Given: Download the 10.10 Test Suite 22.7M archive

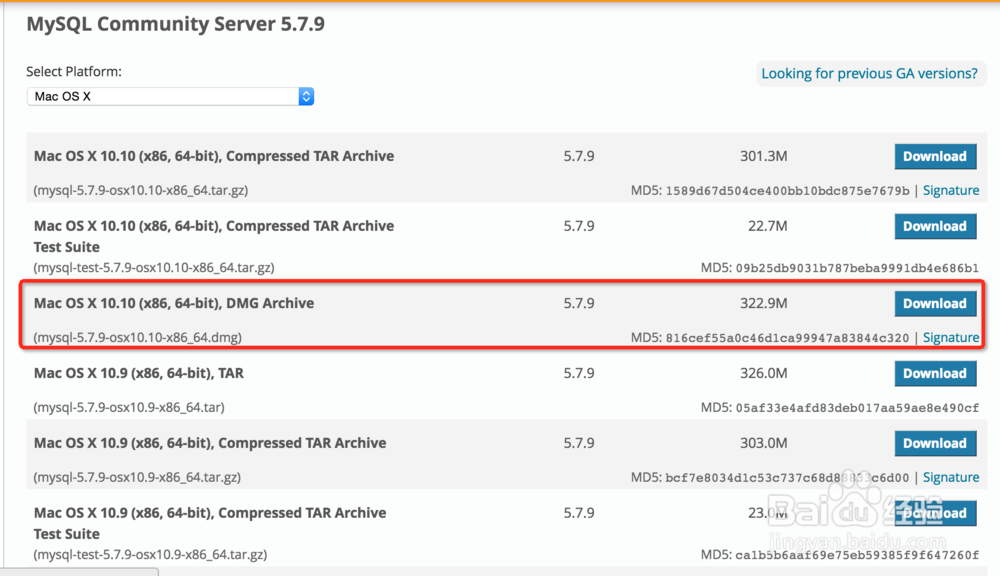Looking at the screenshot, I should coord(935,226).
